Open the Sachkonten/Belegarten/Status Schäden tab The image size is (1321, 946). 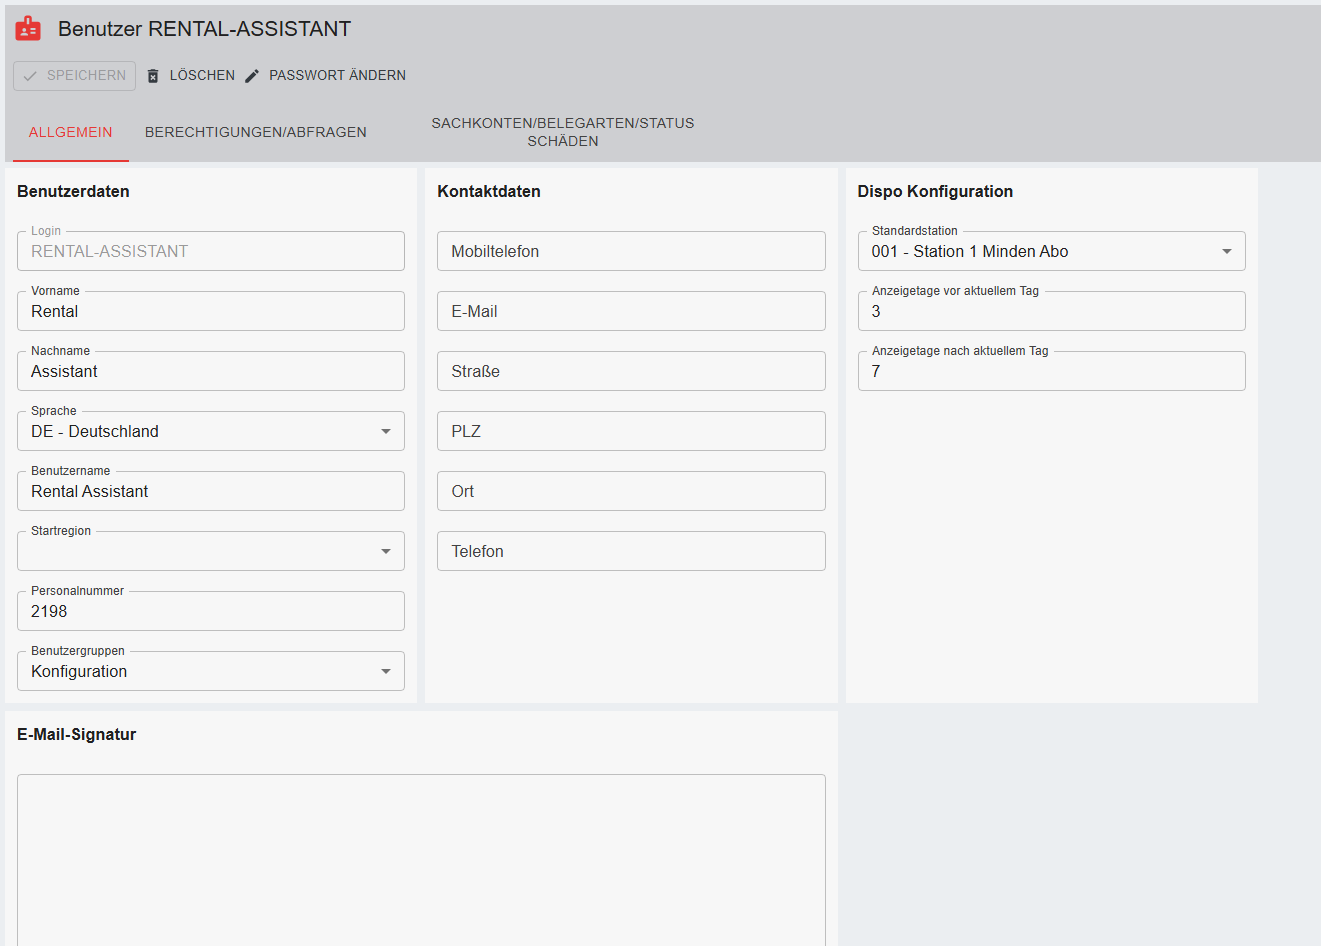[x=562, y=132]
